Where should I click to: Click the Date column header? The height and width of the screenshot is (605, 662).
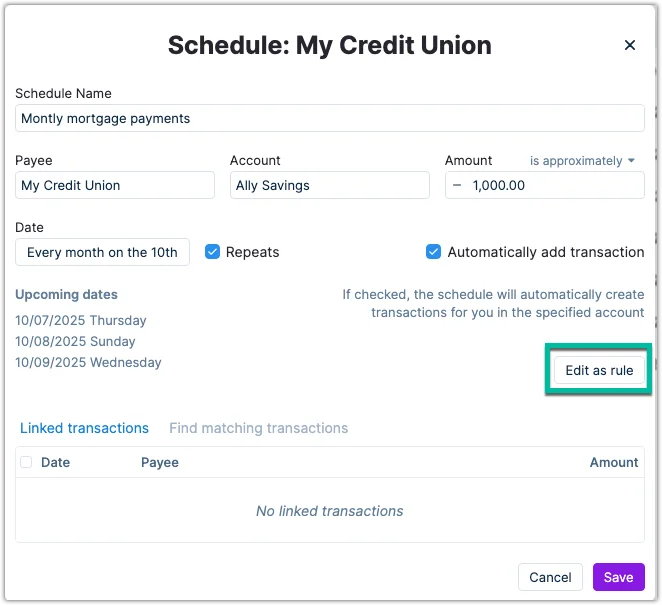pyautogui.click(x=55, y=462)
